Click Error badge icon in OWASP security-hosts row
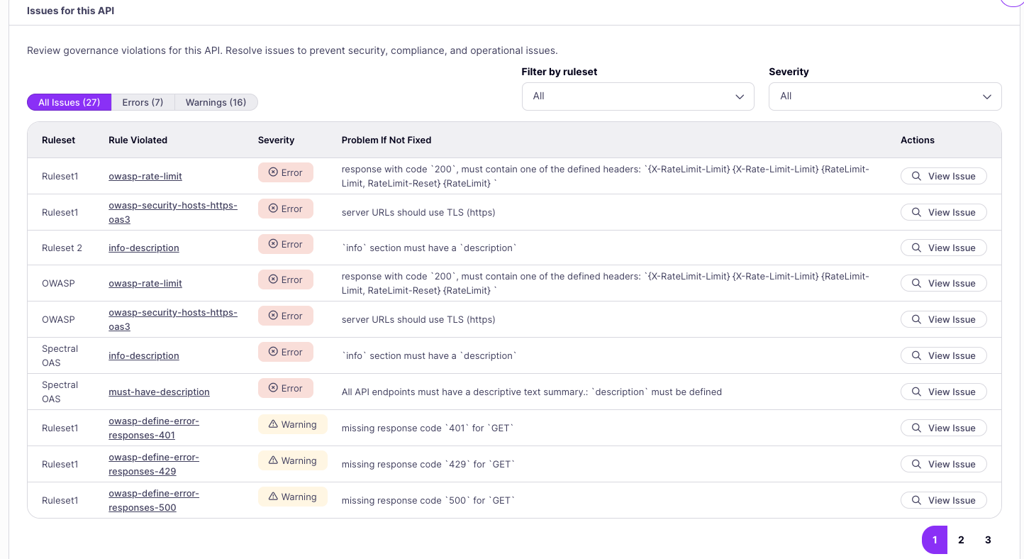 [273, 315]
